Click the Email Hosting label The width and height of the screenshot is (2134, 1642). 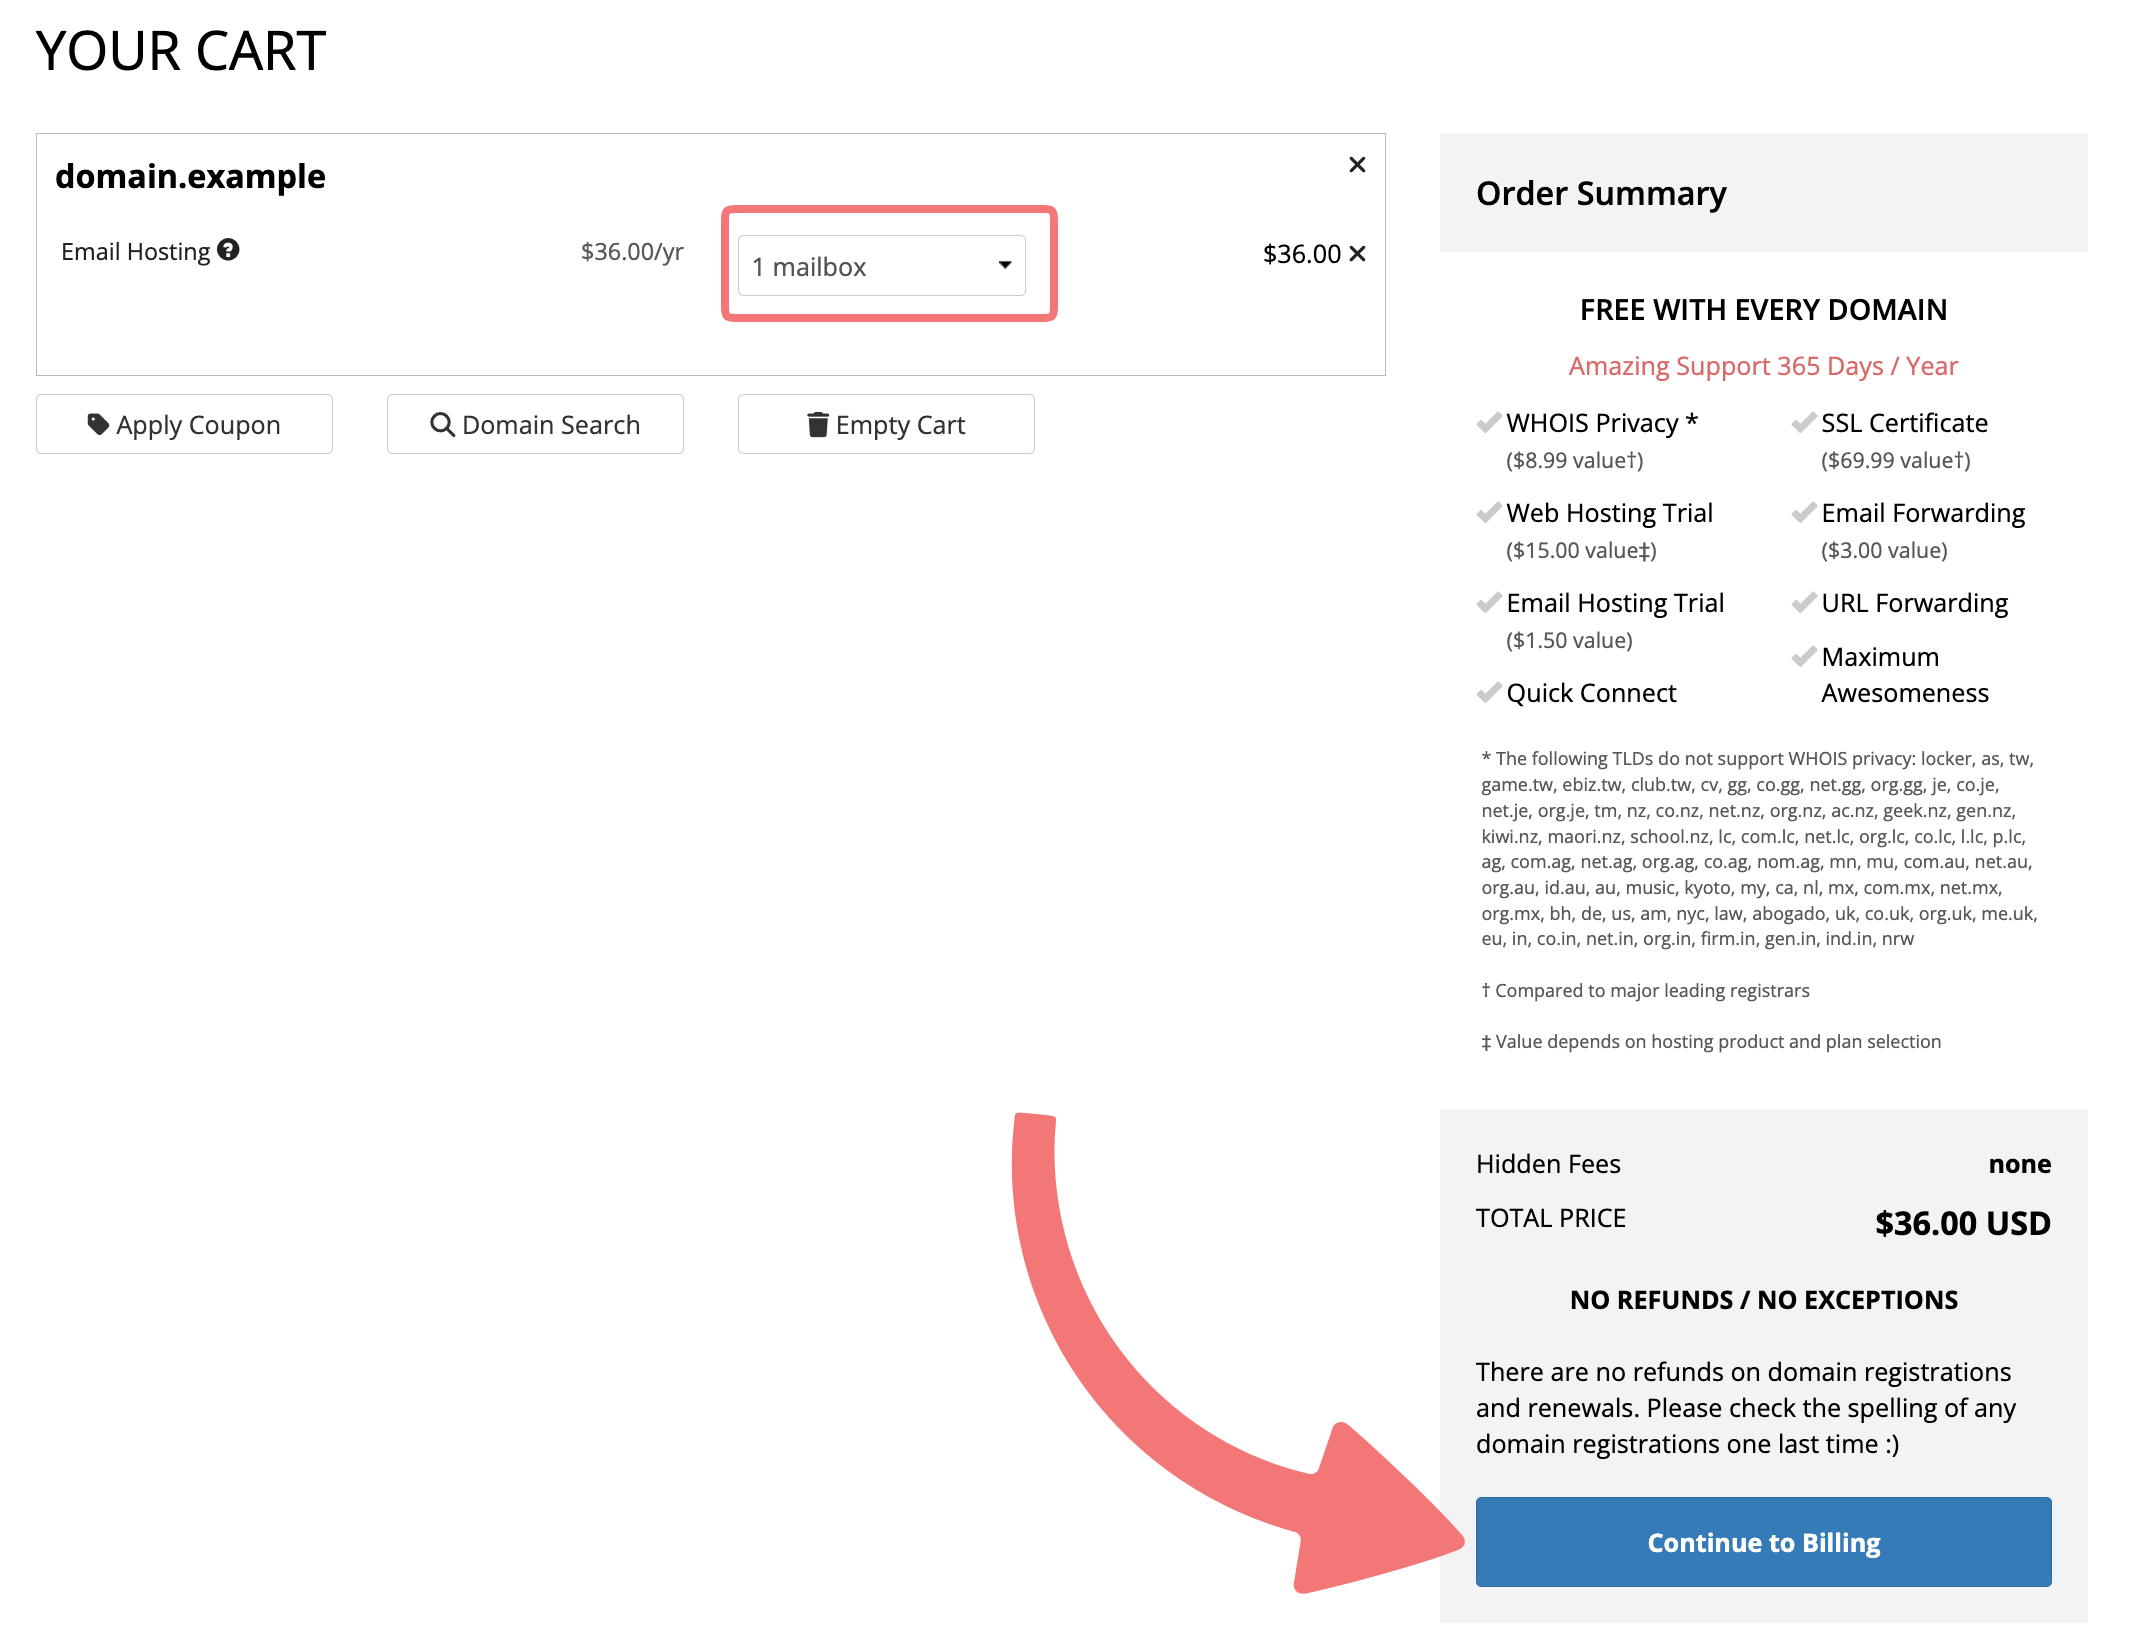[135, 252]
